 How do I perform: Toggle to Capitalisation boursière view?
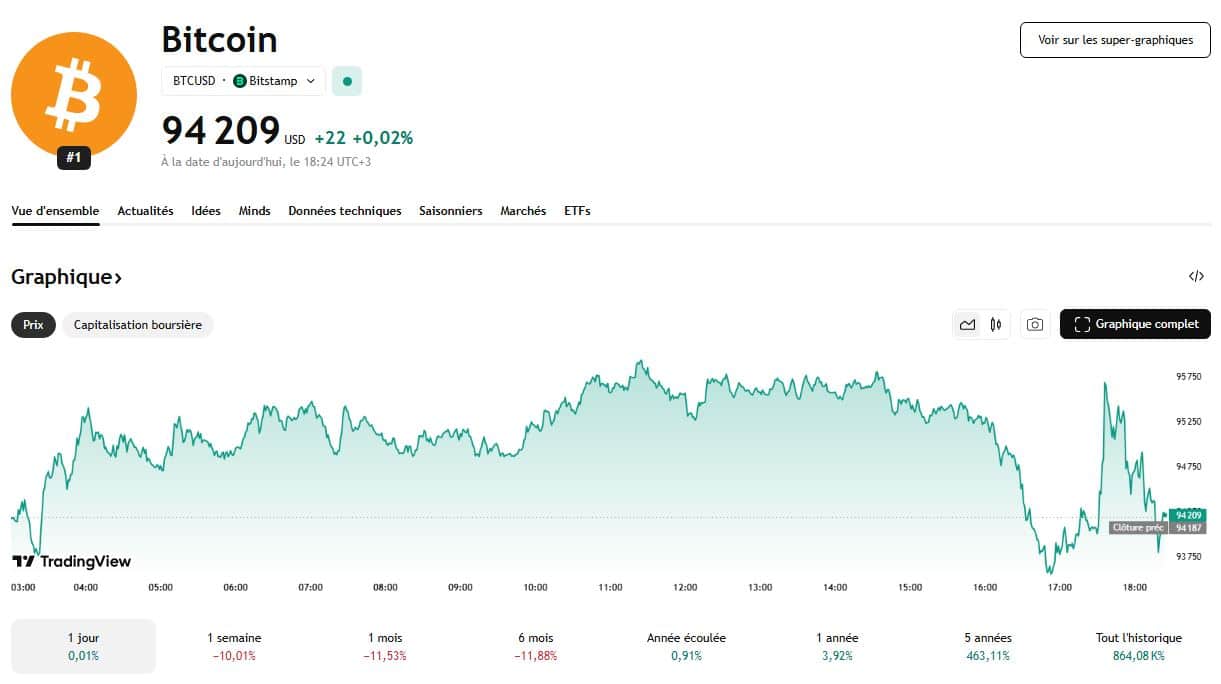pyautogui.click(x=137, y=324)
